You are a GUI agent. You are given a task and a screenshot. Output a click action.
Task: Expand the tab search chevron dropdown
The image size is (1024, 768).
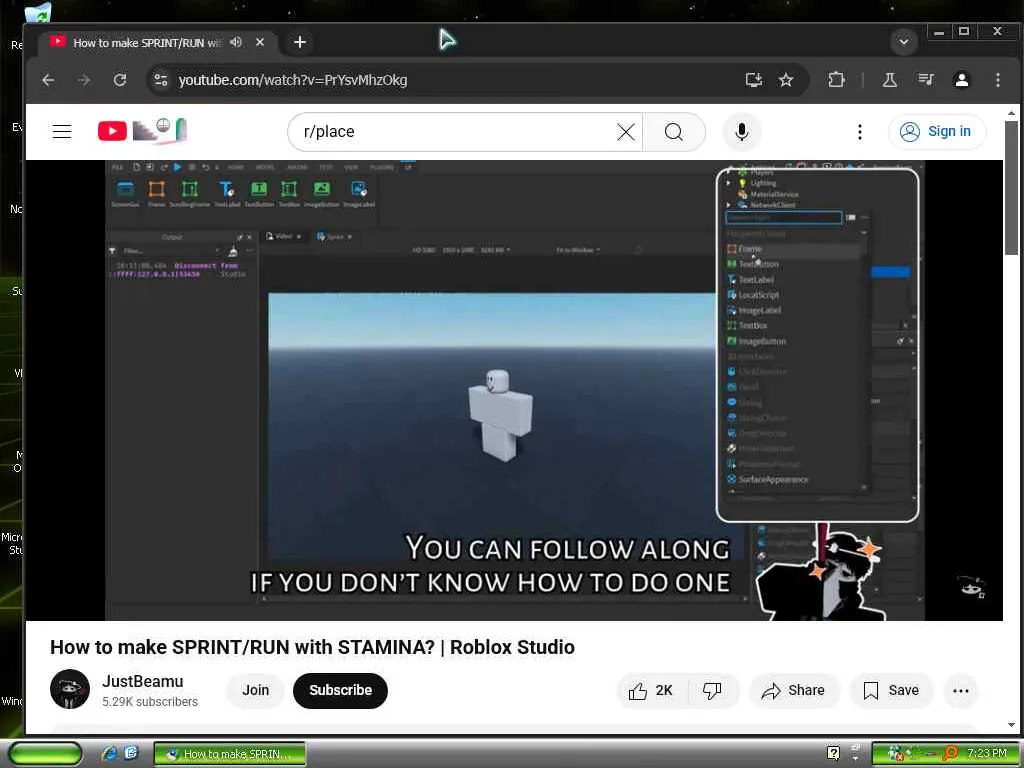[904, 42]
